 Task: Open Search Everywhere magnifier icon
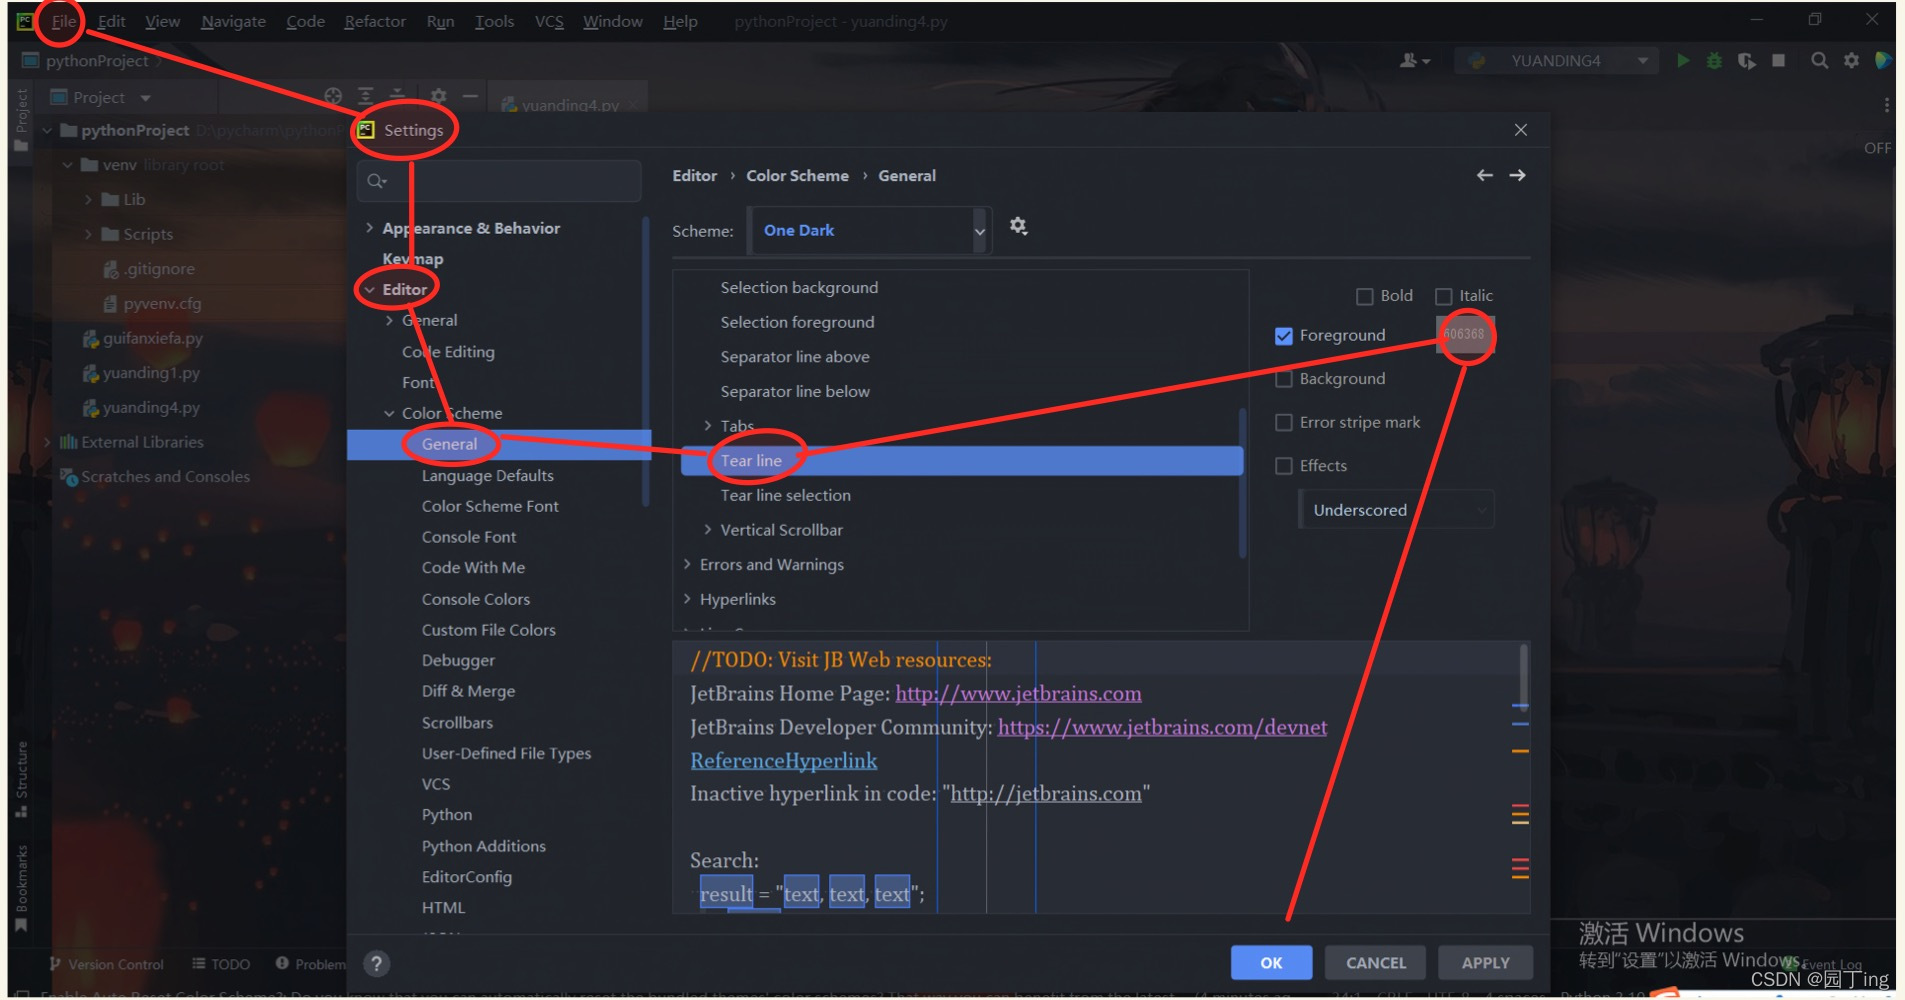click(1820, 61)
